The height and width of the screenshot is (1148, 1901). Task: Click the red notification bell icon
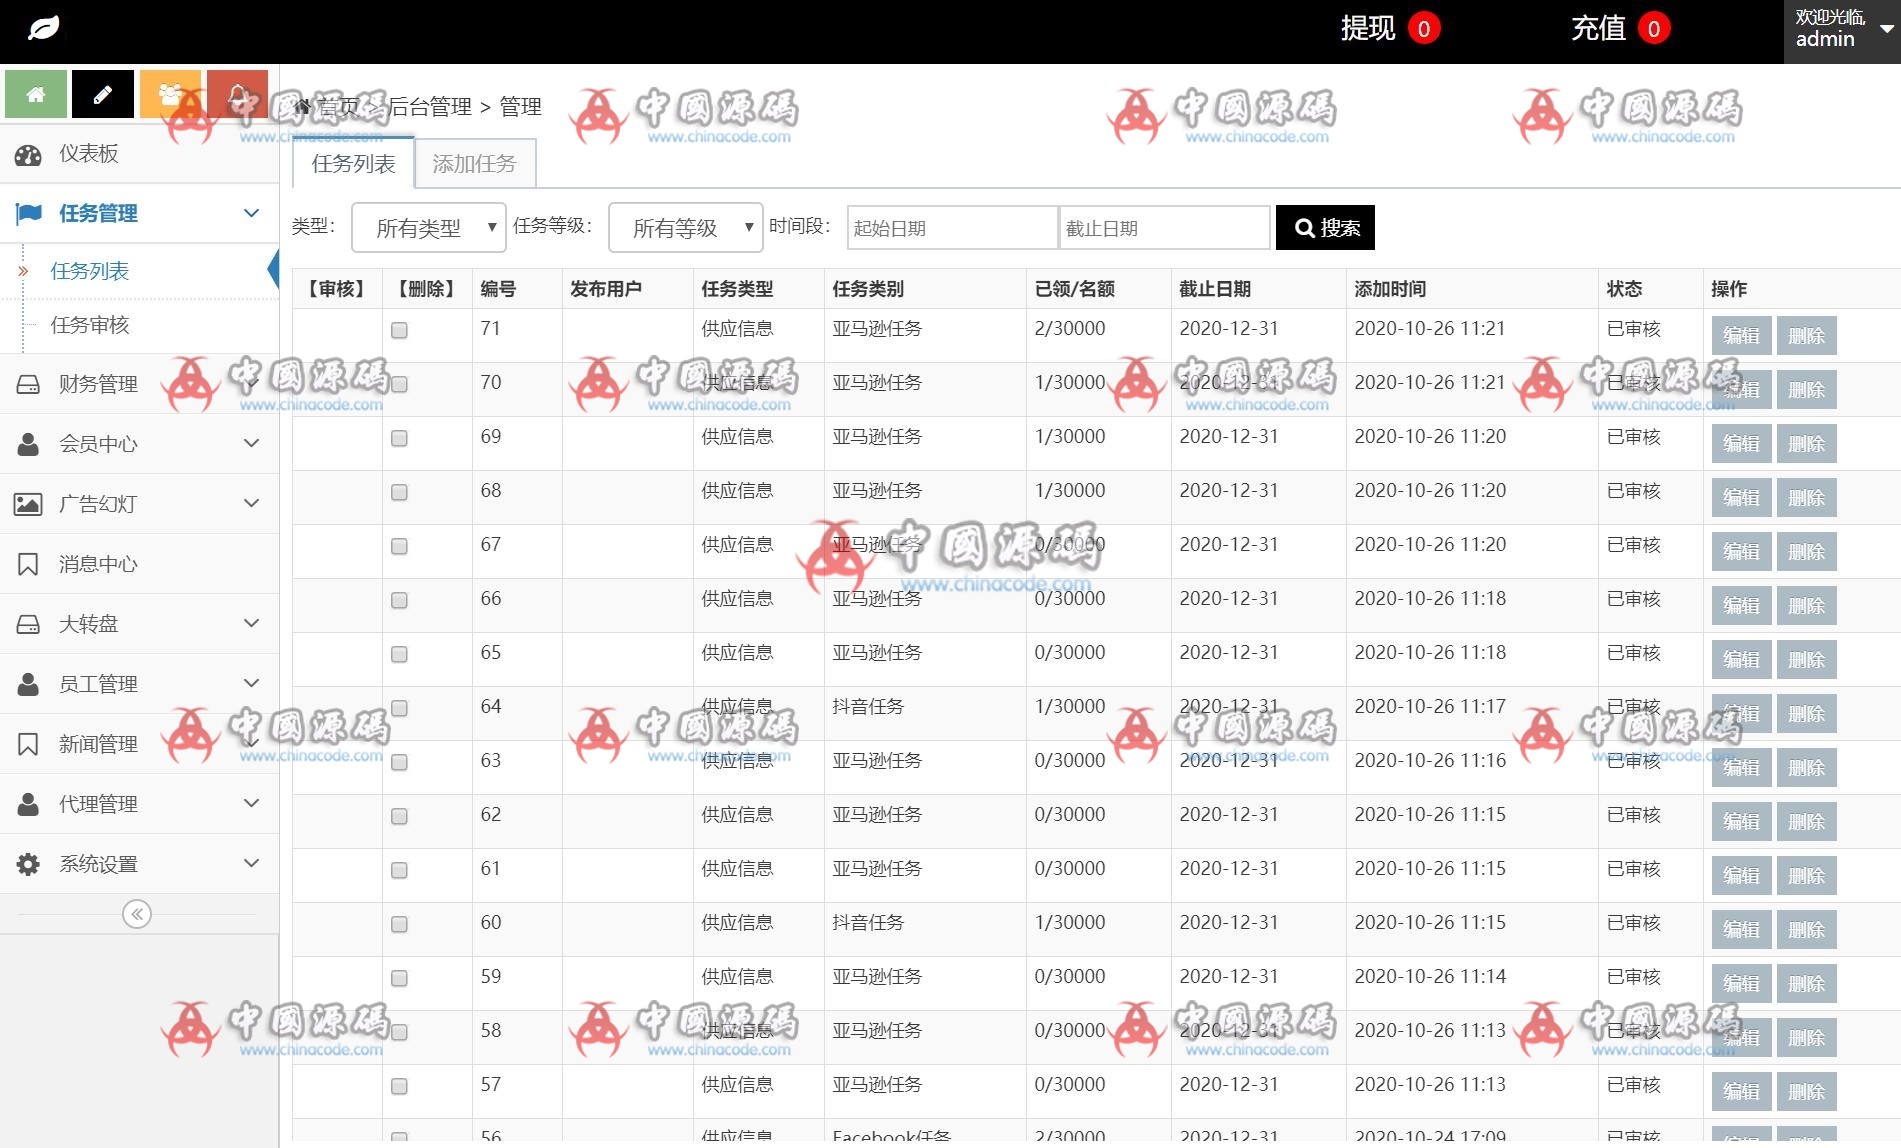(237, 93)
